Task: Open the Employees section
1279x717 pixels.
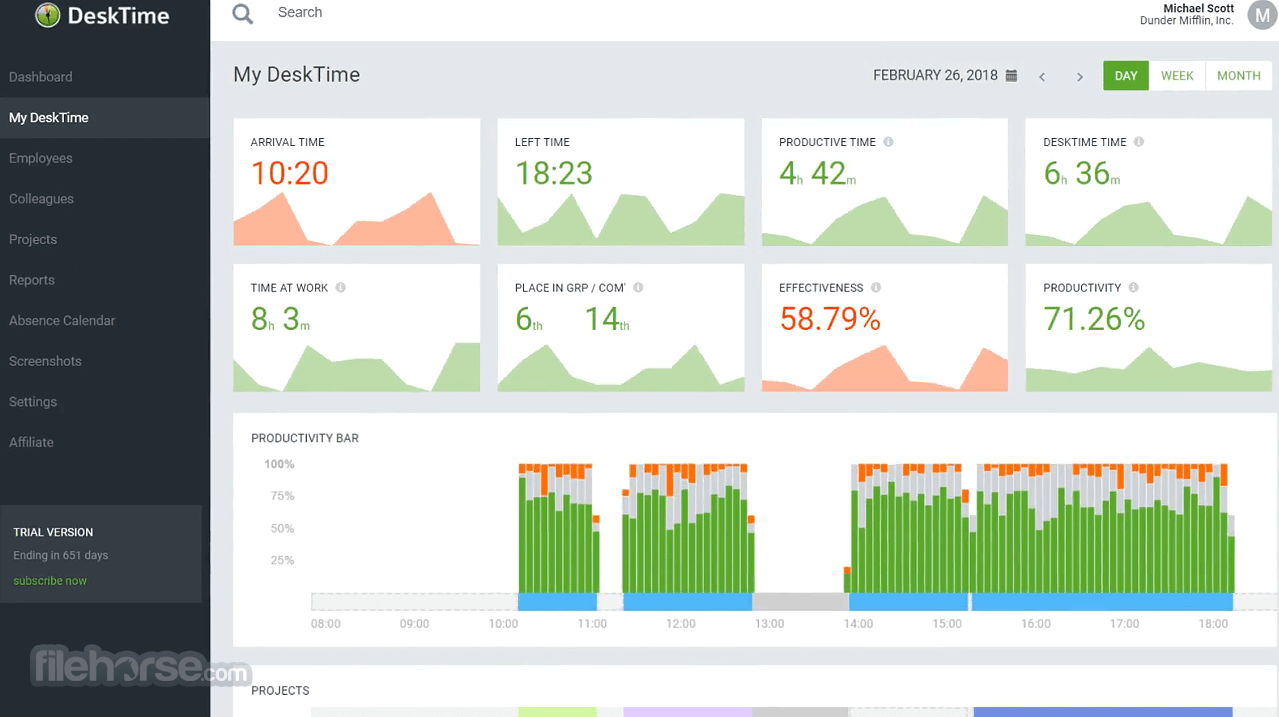Action: [x=41, y=158]
